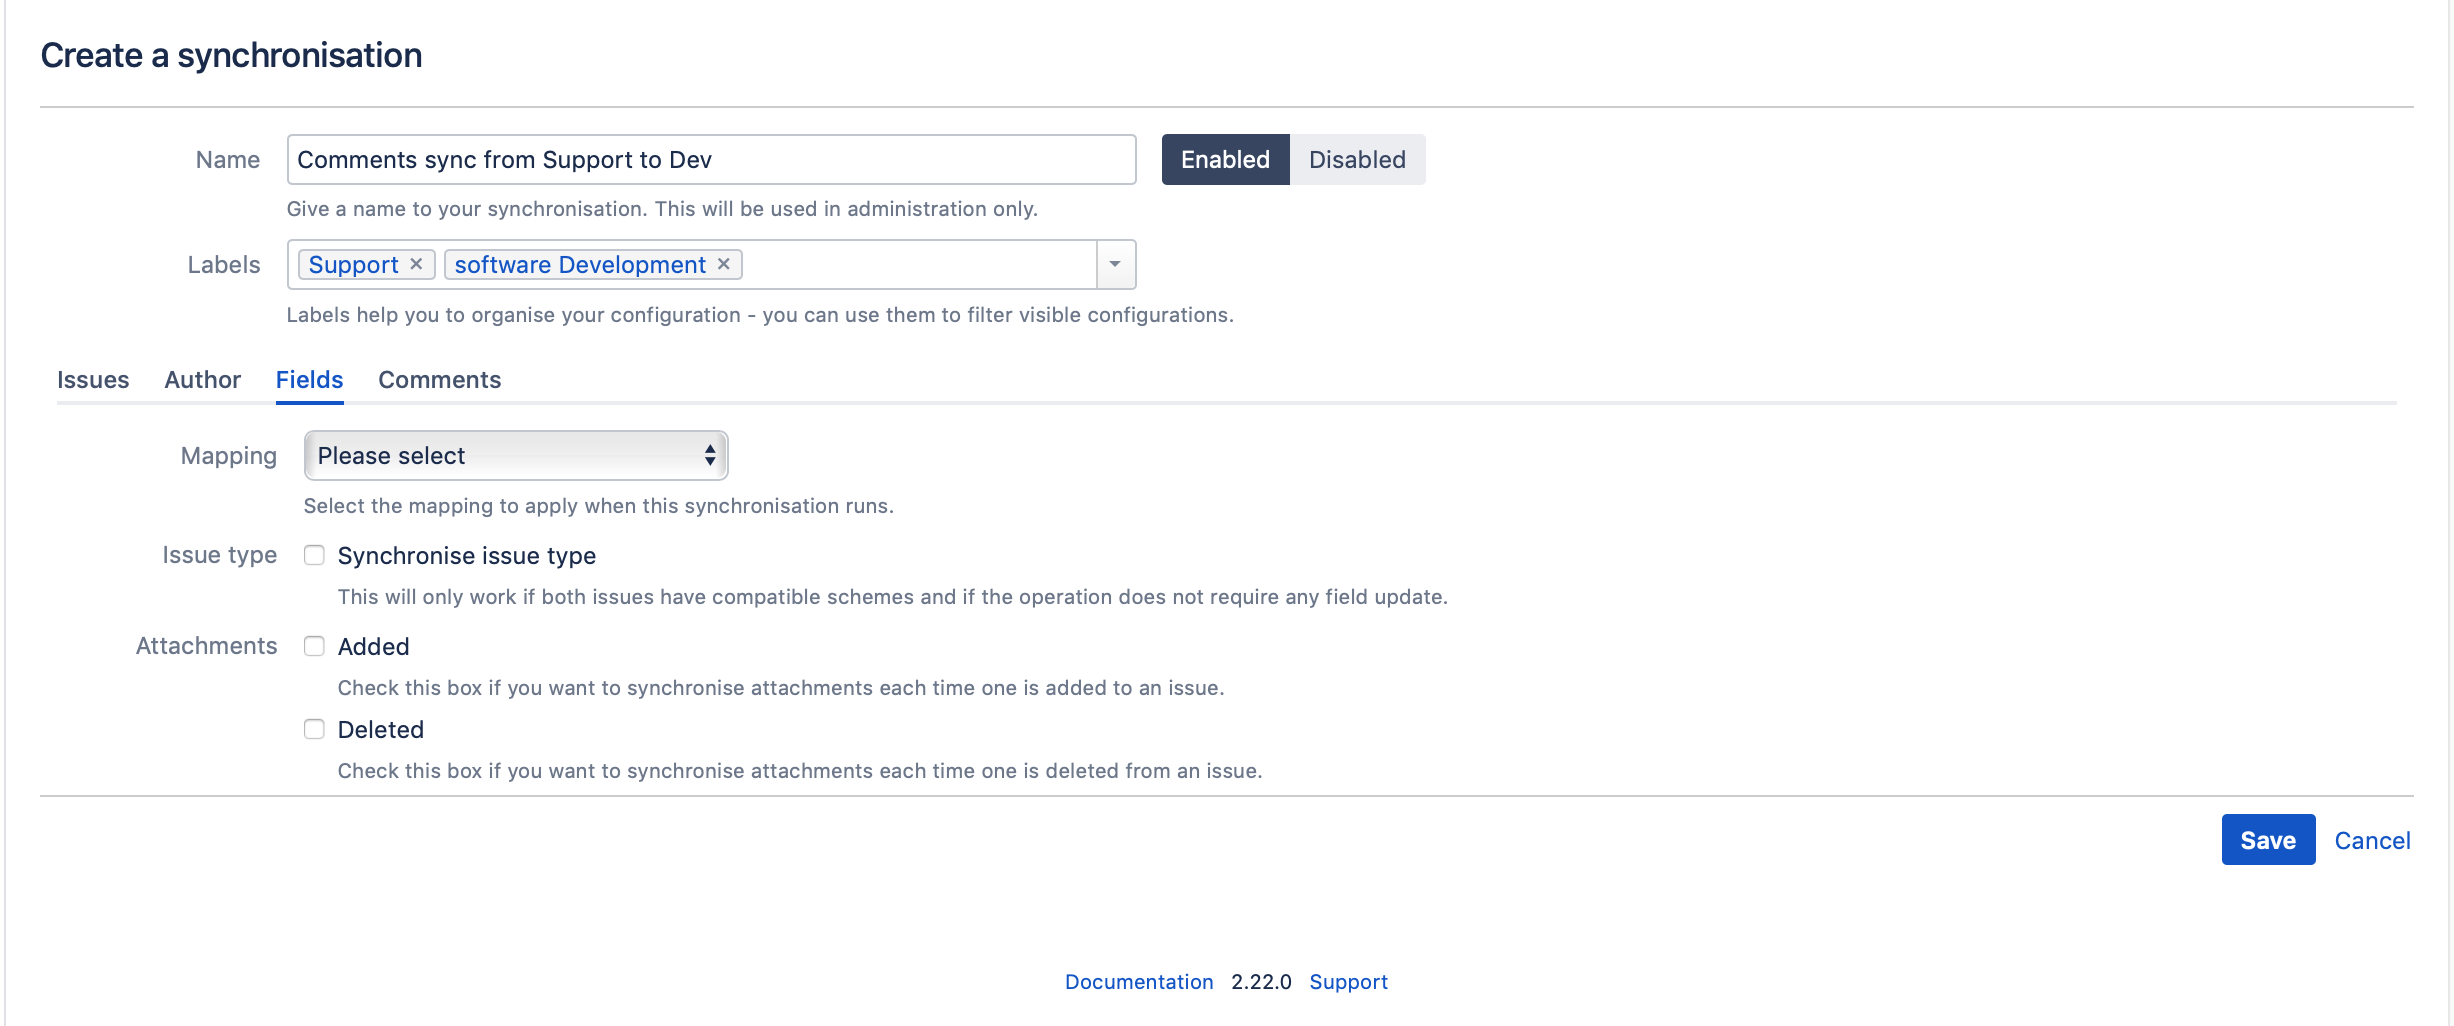Open the Support link in footer

click(1349, 981)
